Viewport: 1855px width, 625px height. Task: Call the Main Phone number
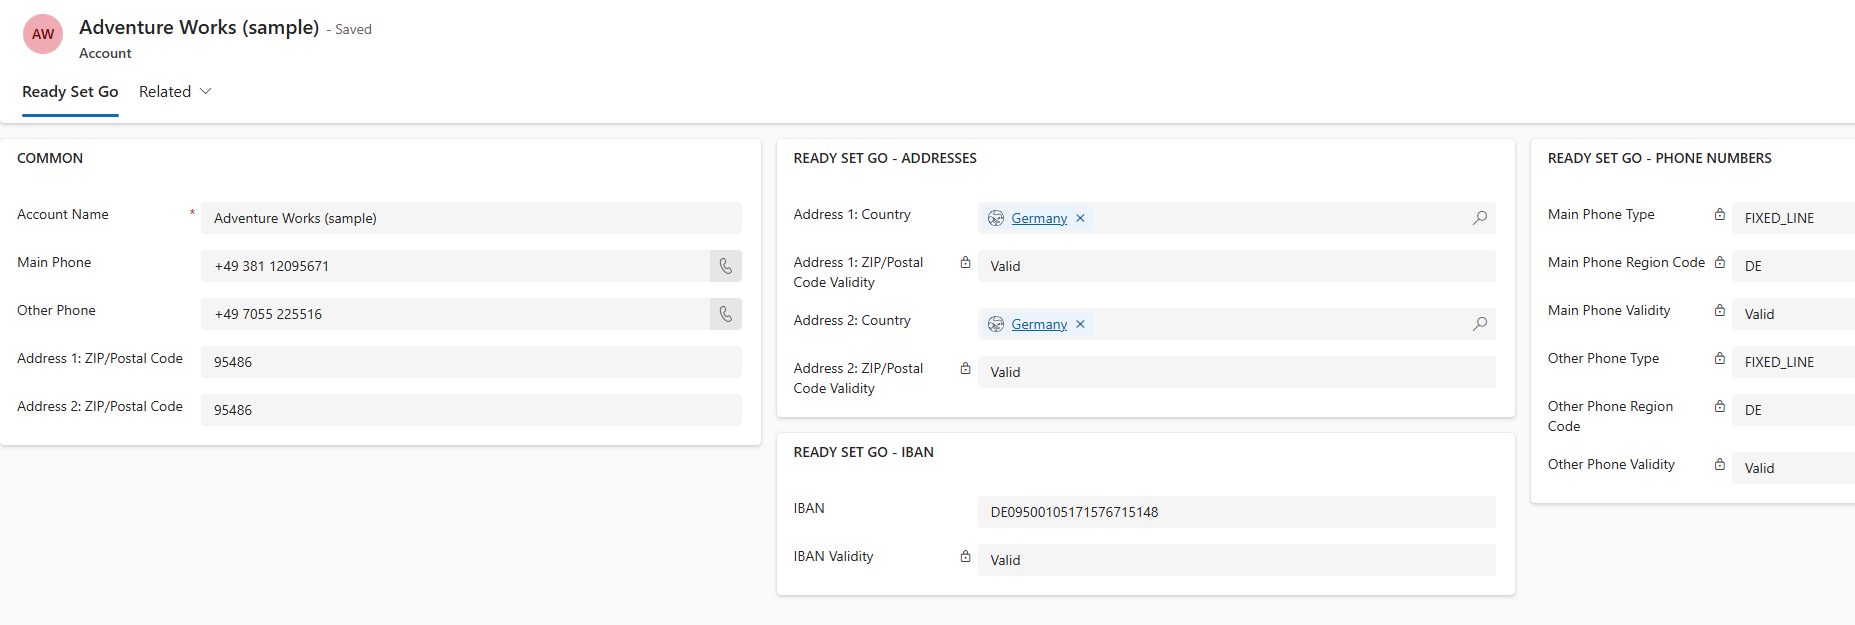(x=726, y=266)
